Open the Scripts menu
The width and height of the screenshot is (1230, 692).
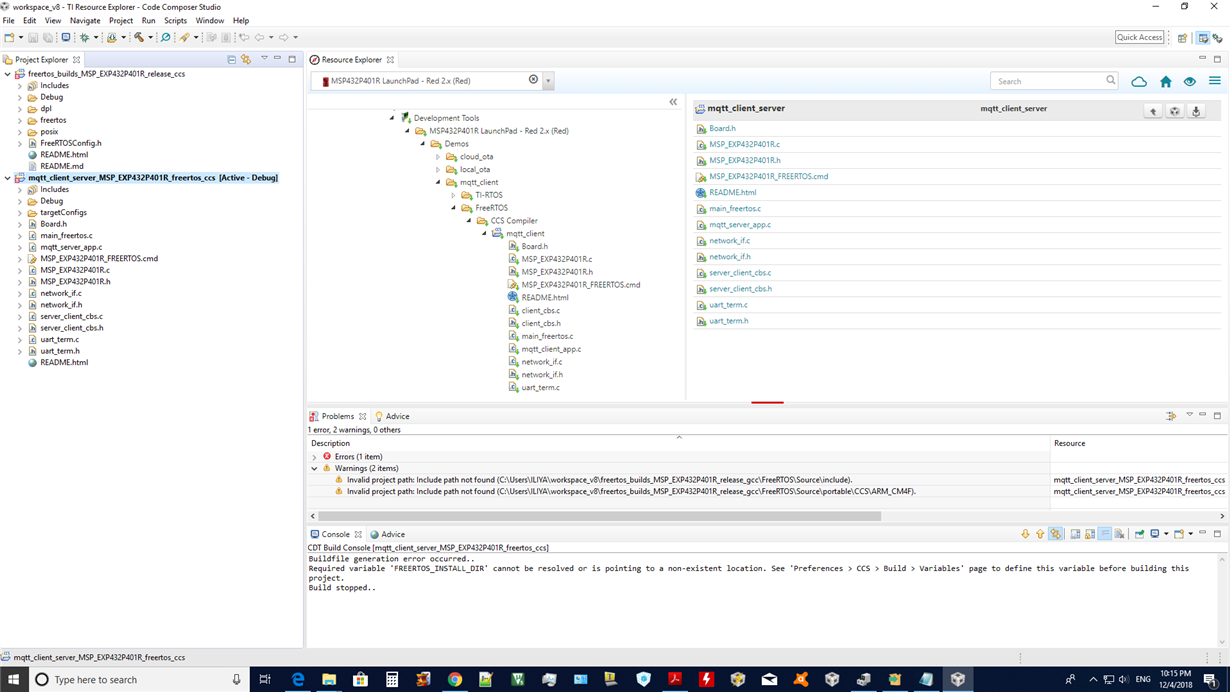click(x=175, y=20)
